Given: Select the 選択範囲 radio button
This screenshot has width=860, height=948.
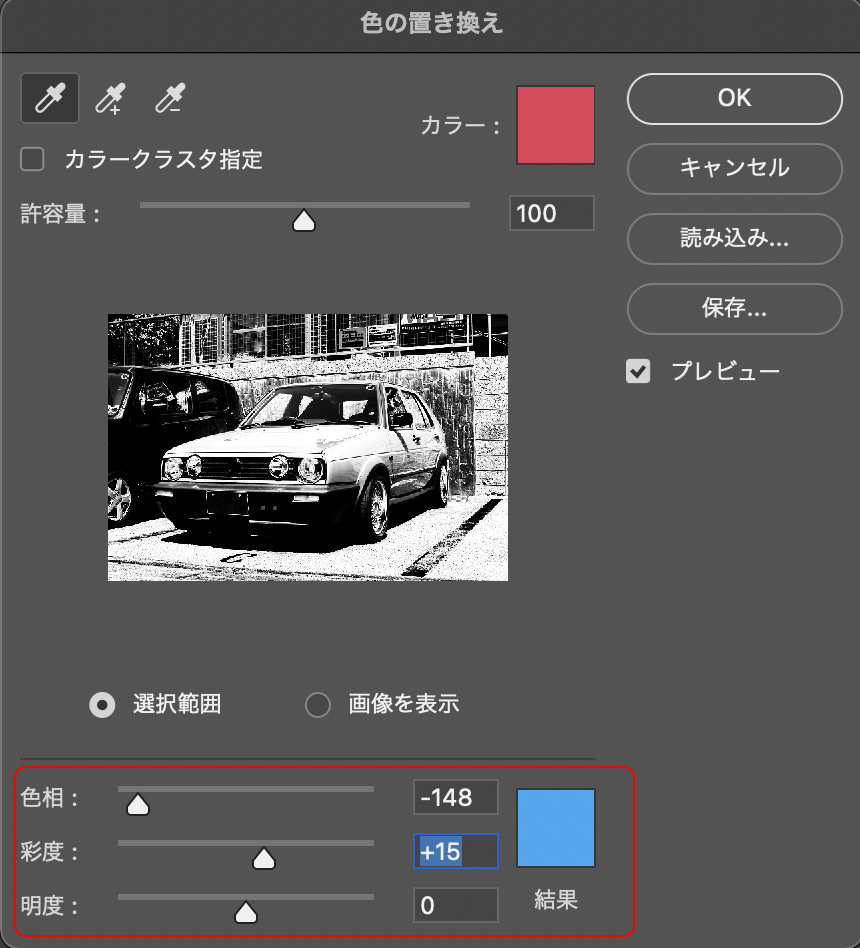Looking at the screenshot, I should click(x=101, y=704).
